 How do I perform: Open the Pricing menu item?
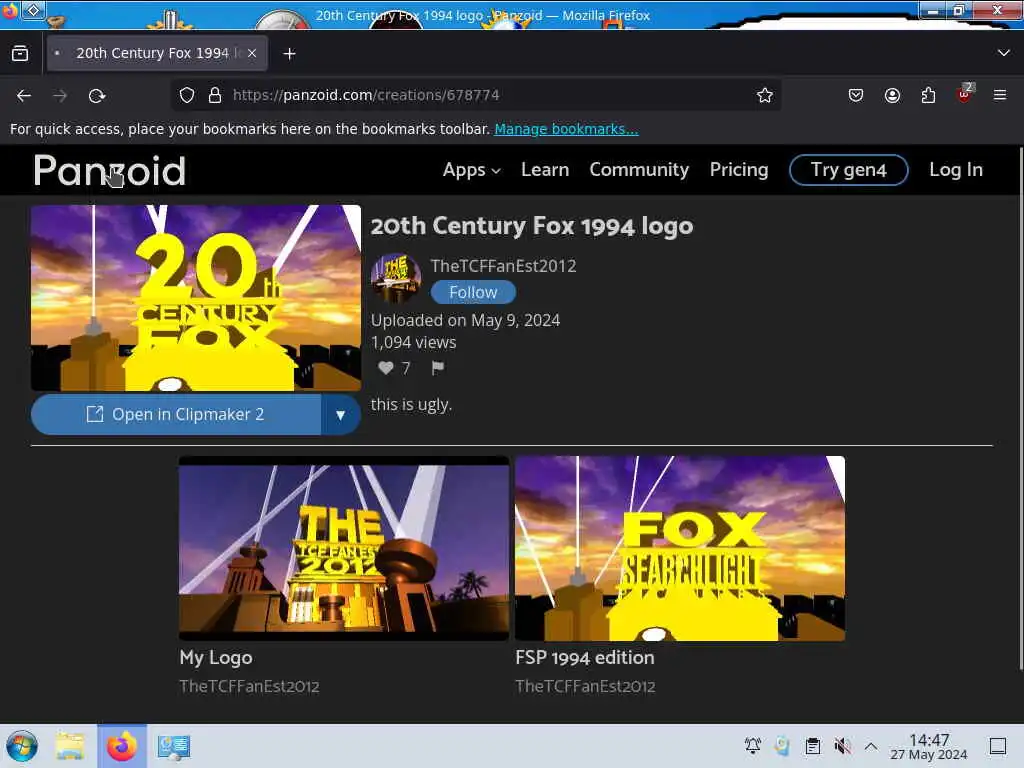tap(739, 170)
